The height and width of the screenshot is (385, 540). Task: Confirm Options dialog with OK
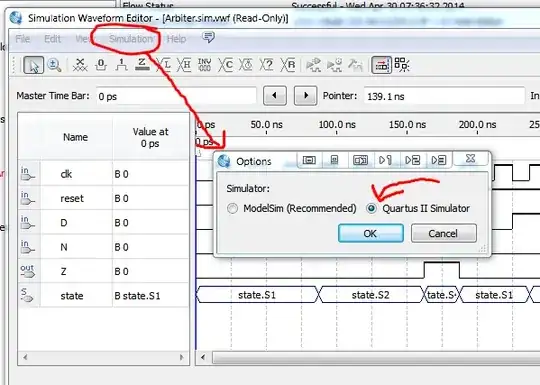[371, 233]
